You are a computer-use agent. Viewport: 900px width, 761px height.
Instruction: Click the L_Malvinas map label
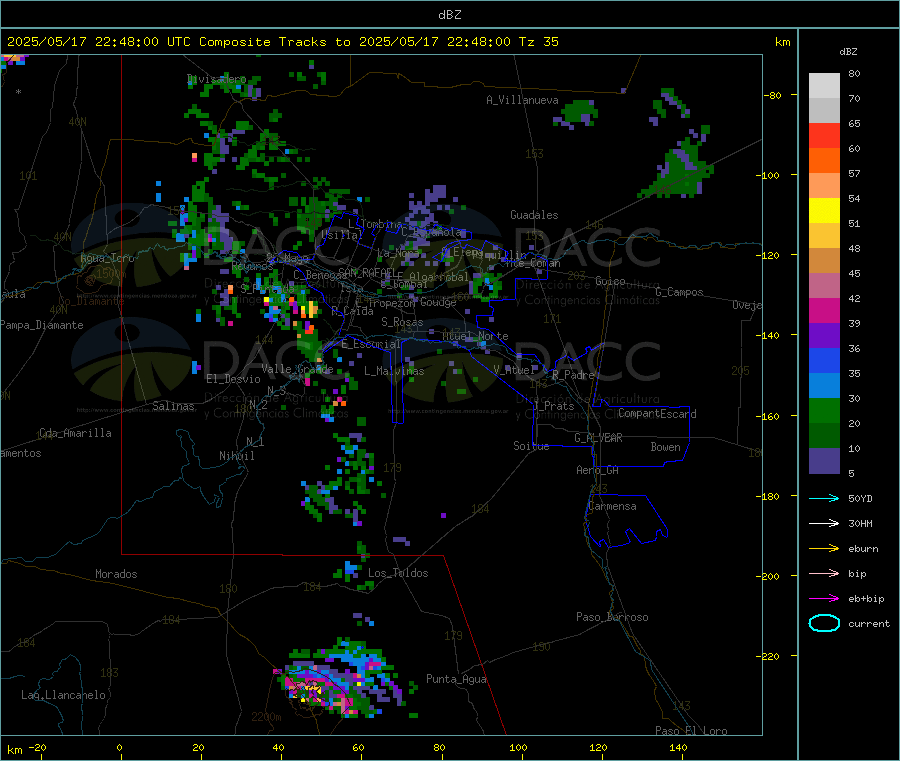coord(394,371)
